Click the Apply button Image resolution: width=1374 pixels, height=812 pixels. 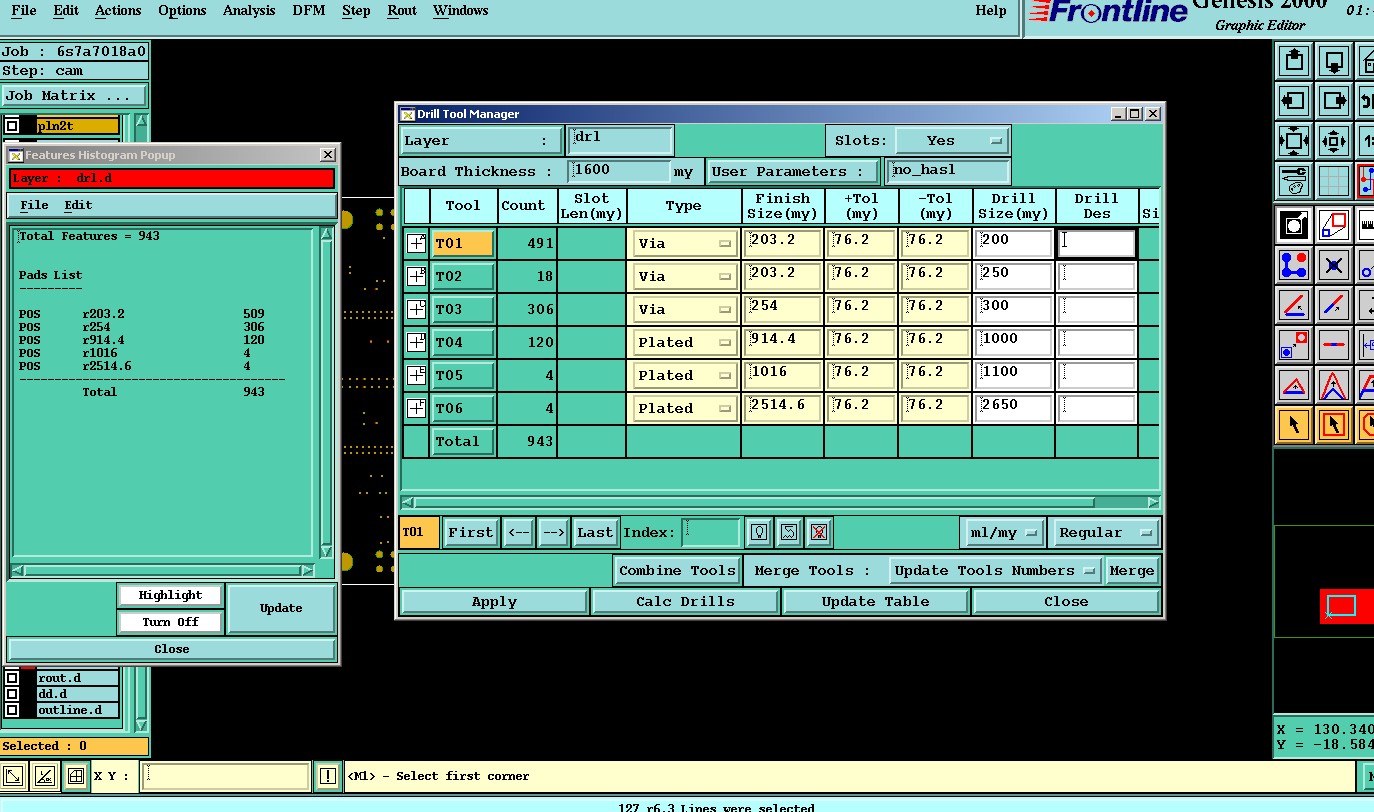coord(494,602)
